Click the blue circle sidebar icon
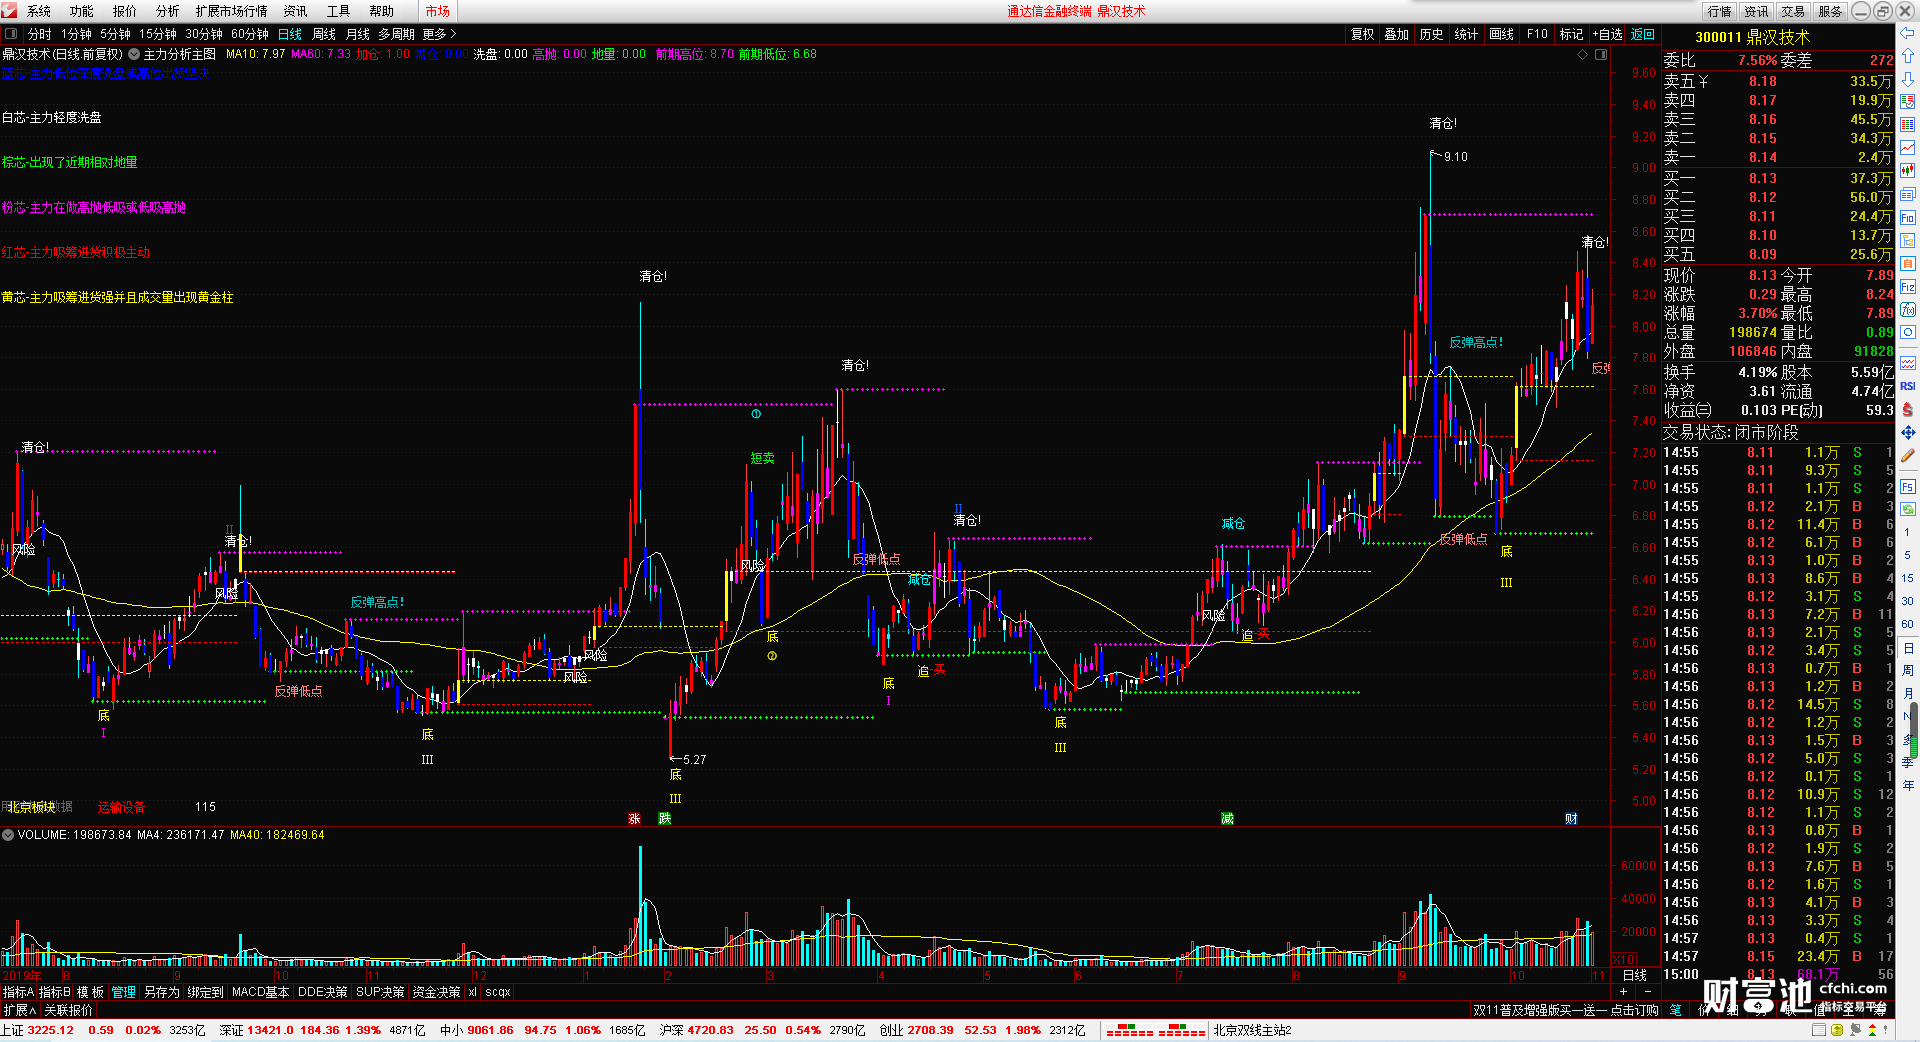Viewport: 1920px width, 1042px height. [1908, 332]
